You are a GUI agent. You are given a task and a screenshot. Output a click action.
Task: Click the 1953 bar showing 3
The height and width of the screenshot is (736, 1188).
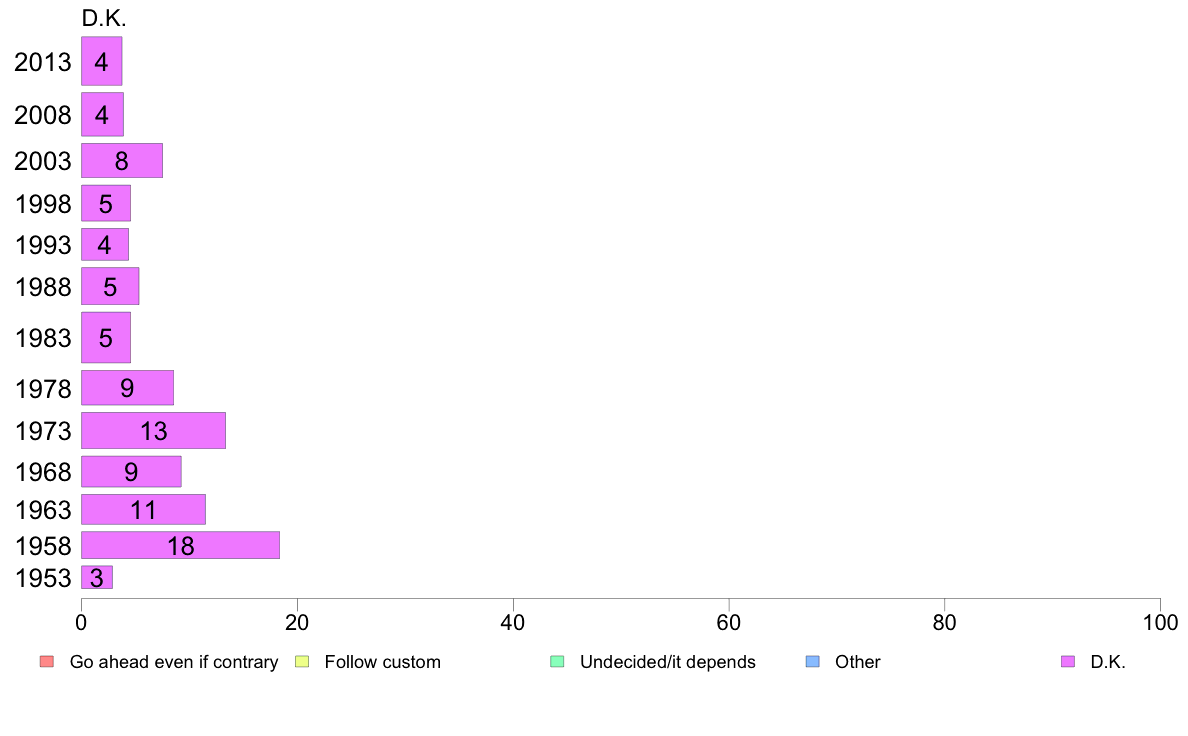click(97, 578)
